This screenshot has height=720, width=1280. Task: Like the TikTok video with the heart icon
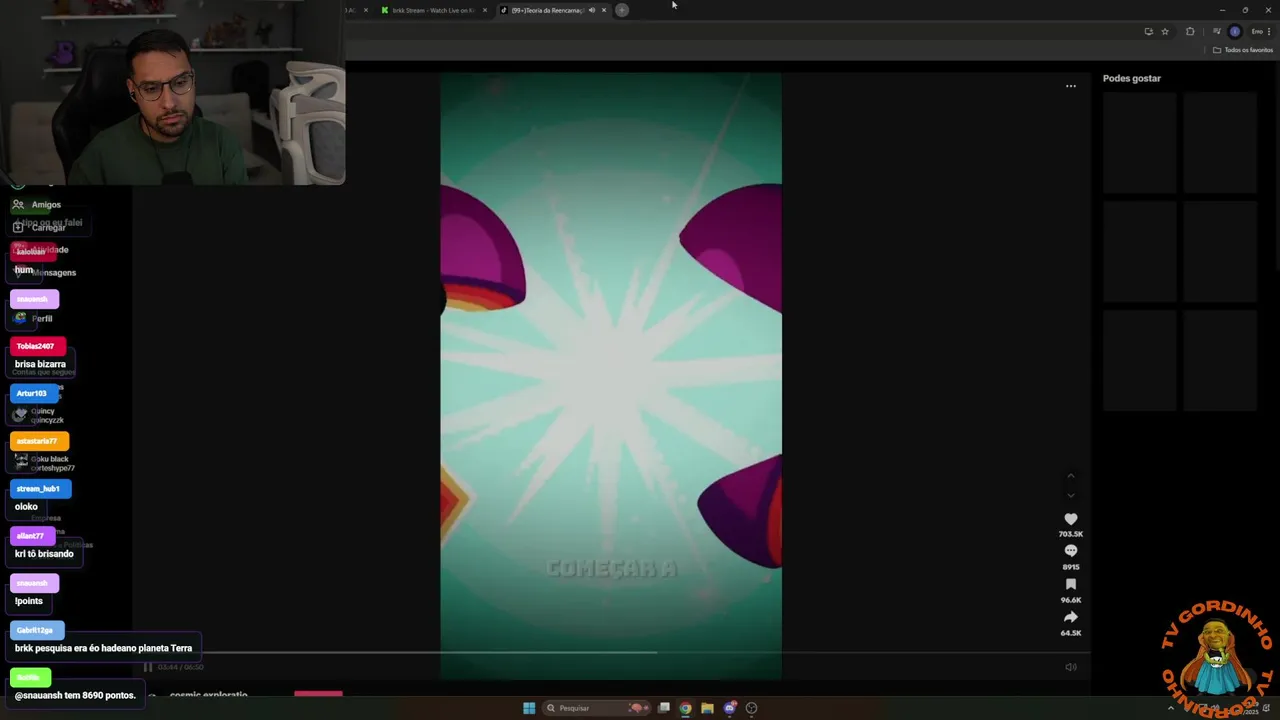pyautogui.click(x=1070, y=519)
